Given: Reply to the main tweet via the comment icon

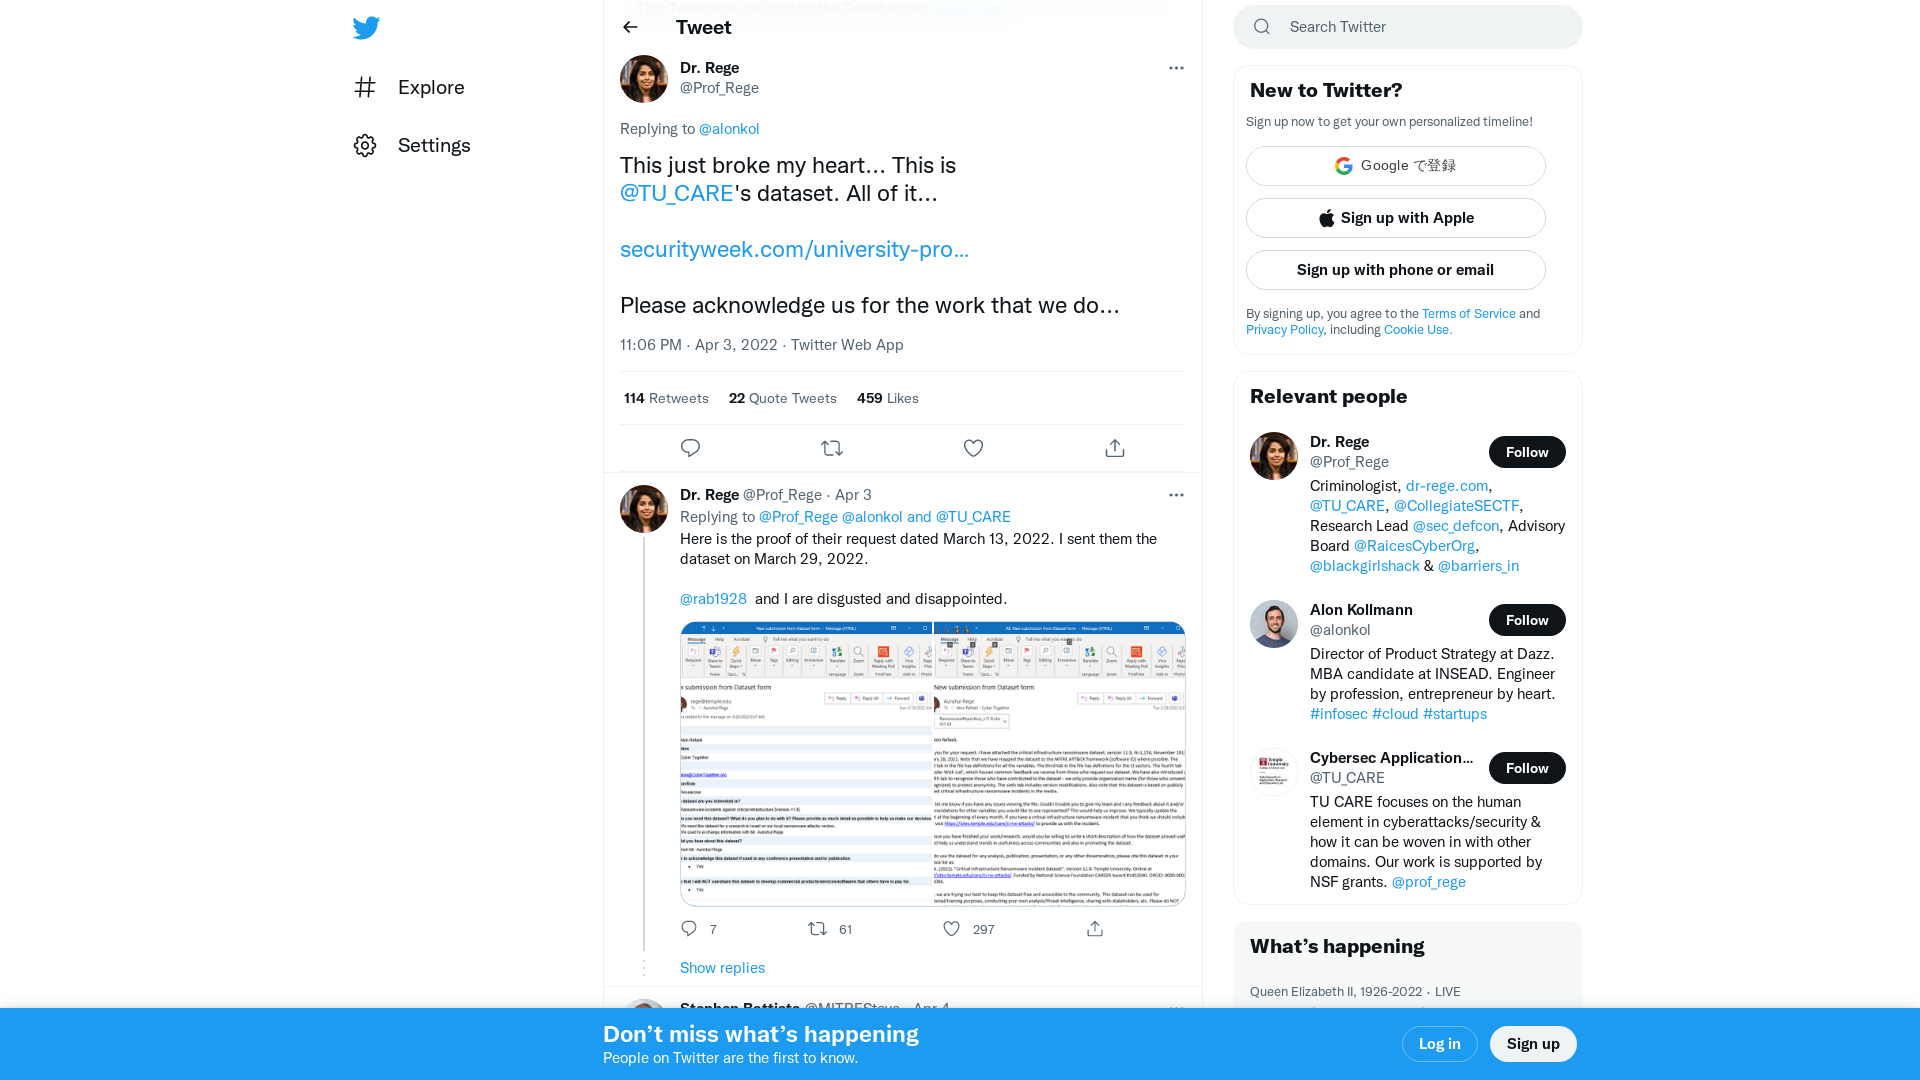Looking at the screenshot, I should tap(690, 448).
